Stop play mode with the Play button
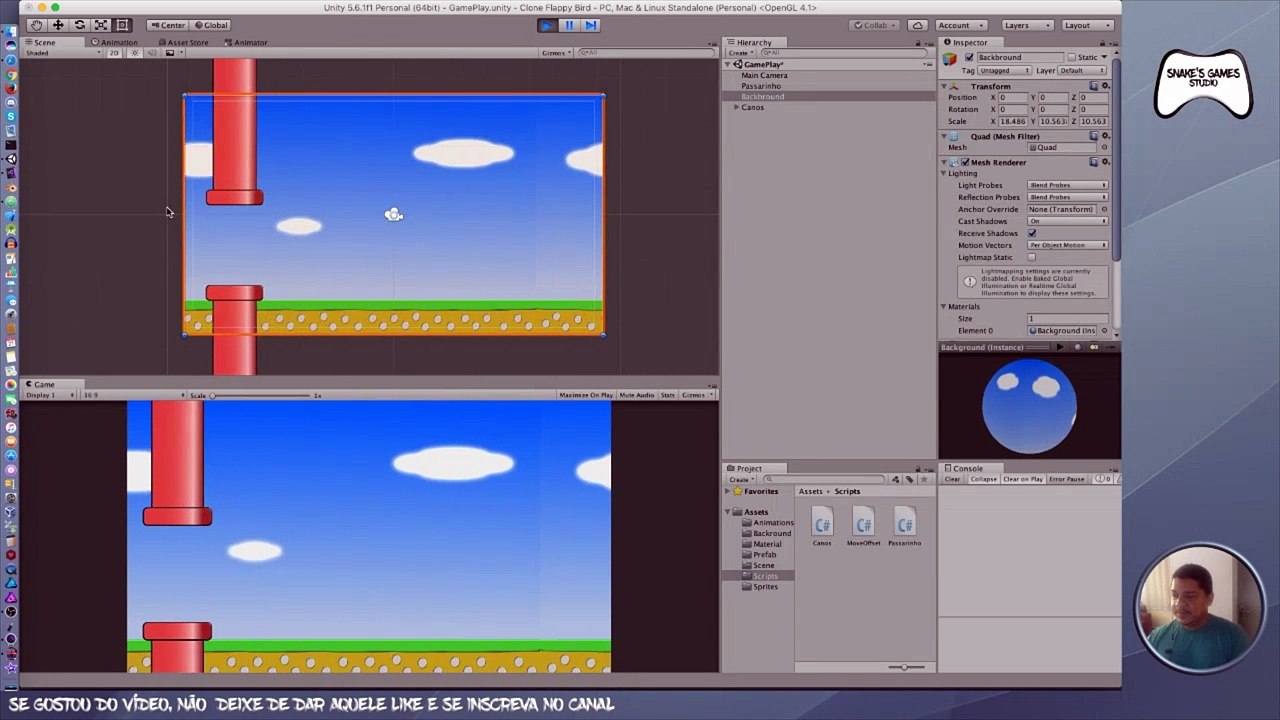 (547, 25)
